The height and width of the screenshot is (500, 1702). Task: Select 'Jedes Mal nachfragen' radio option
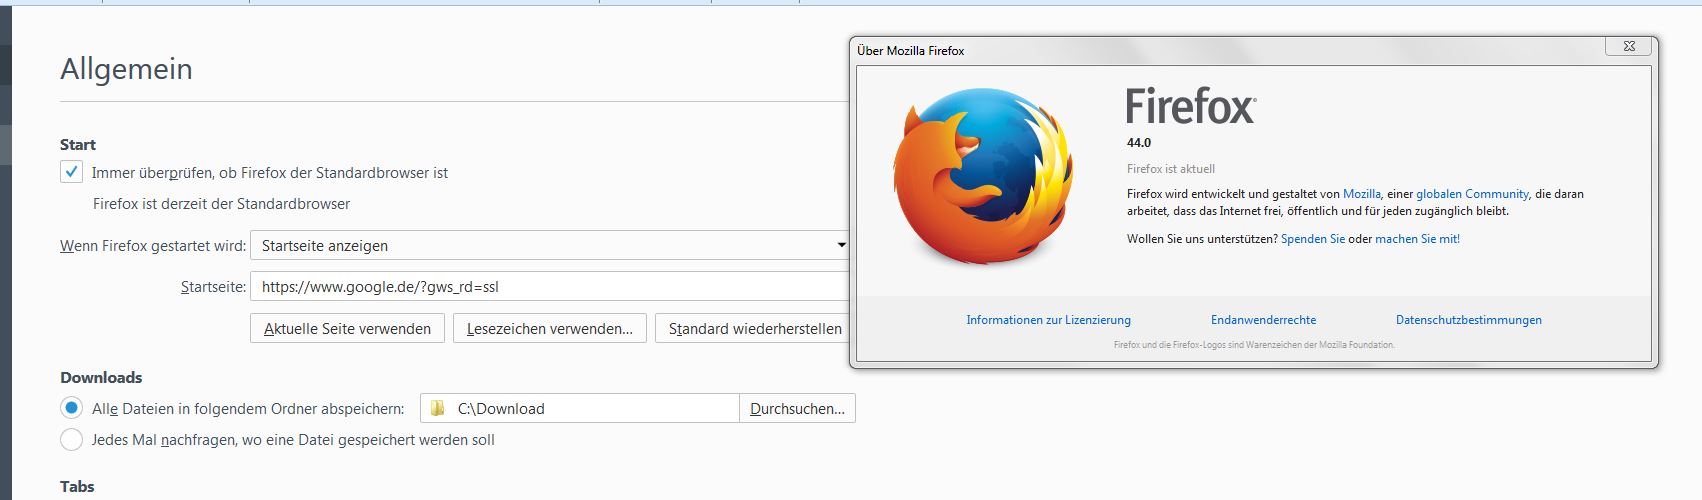click(71, 440)
